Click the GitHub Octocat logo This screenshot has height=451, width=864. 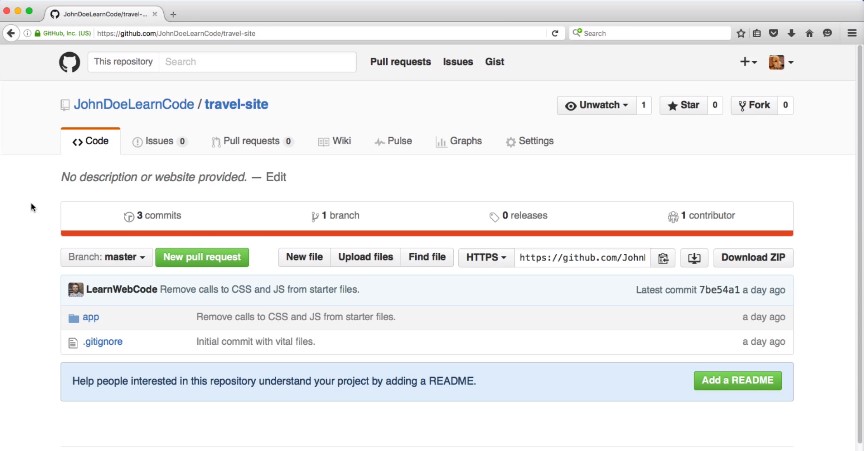68,62
